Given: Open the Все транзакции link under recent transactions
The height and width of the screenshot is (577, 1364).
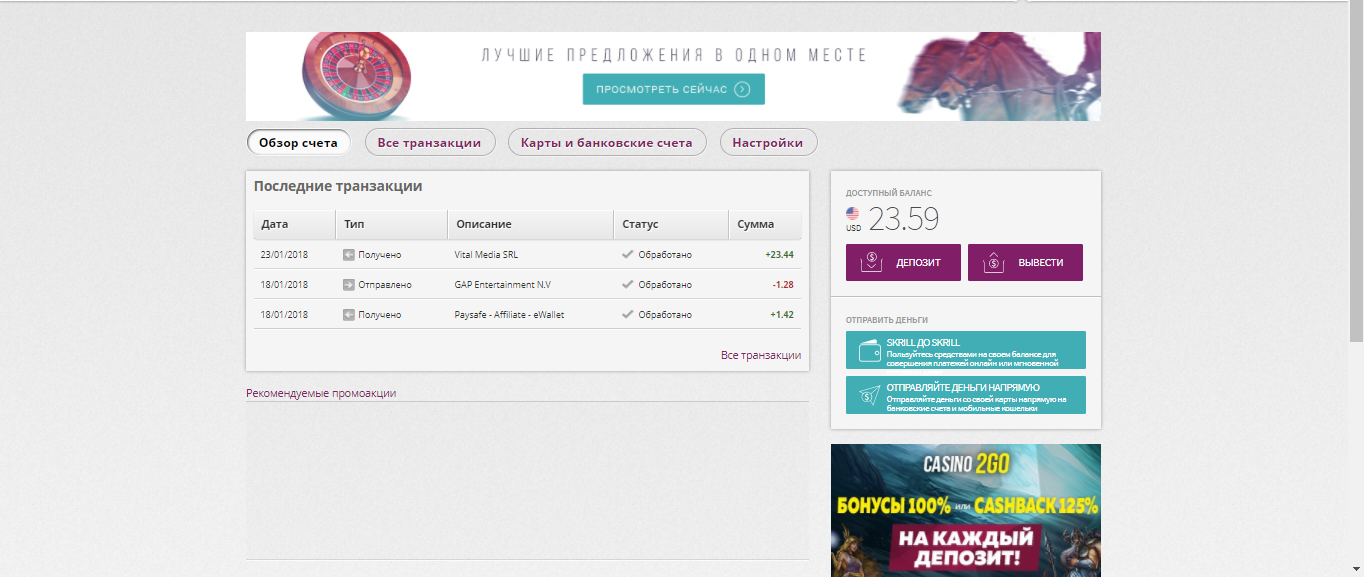Looking at the screenshot, I should point(763,355).
